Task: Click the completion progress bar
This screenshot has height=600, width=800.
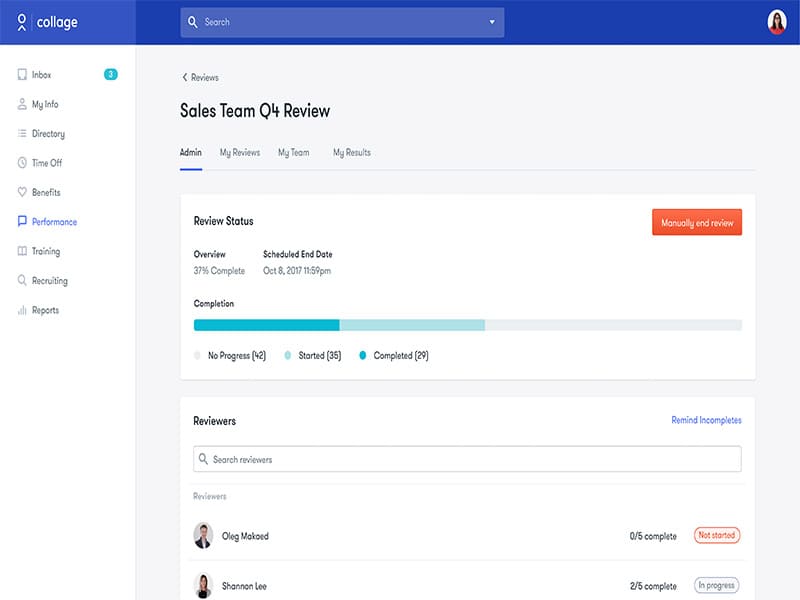Action: click(x=467, y=325)
